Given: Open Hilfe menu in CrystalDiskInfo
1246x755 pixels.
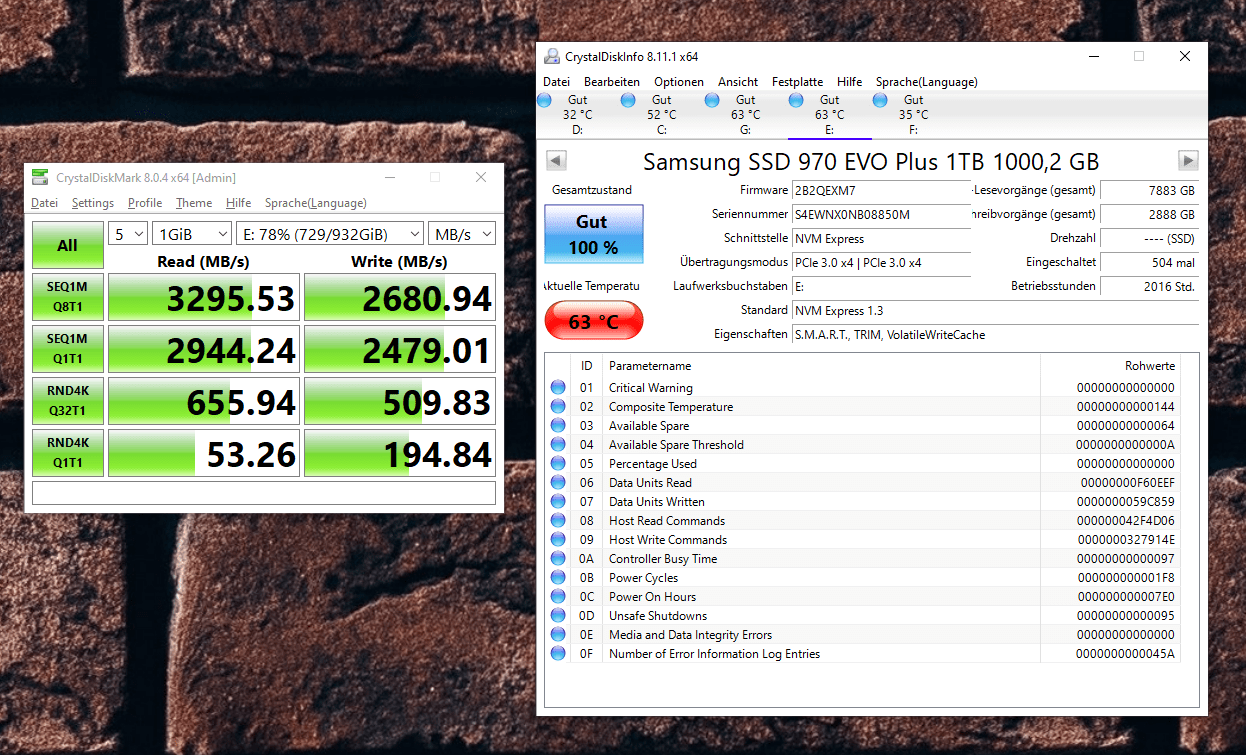Looking at the screenshot, I should coord(850,82).
